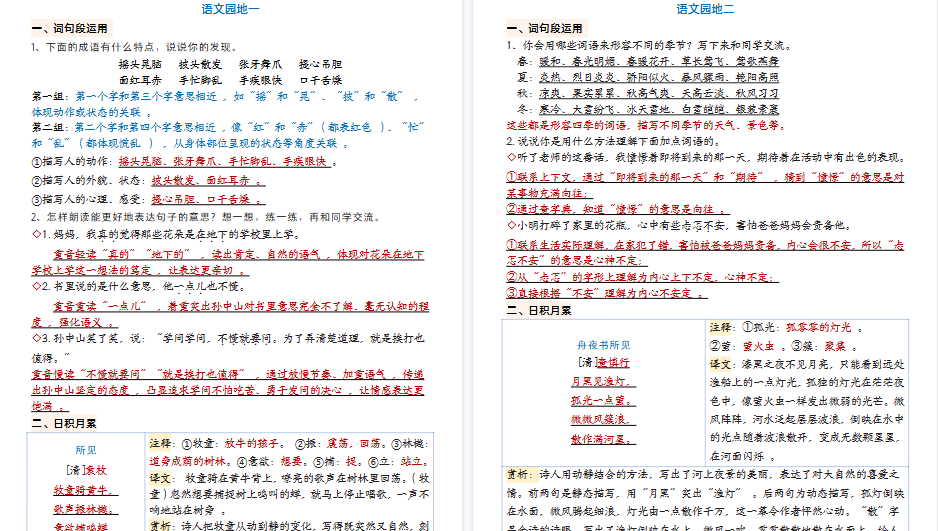Click the bold label 第二组
This screenshot has width=938, height=531.
click(50, 128)
